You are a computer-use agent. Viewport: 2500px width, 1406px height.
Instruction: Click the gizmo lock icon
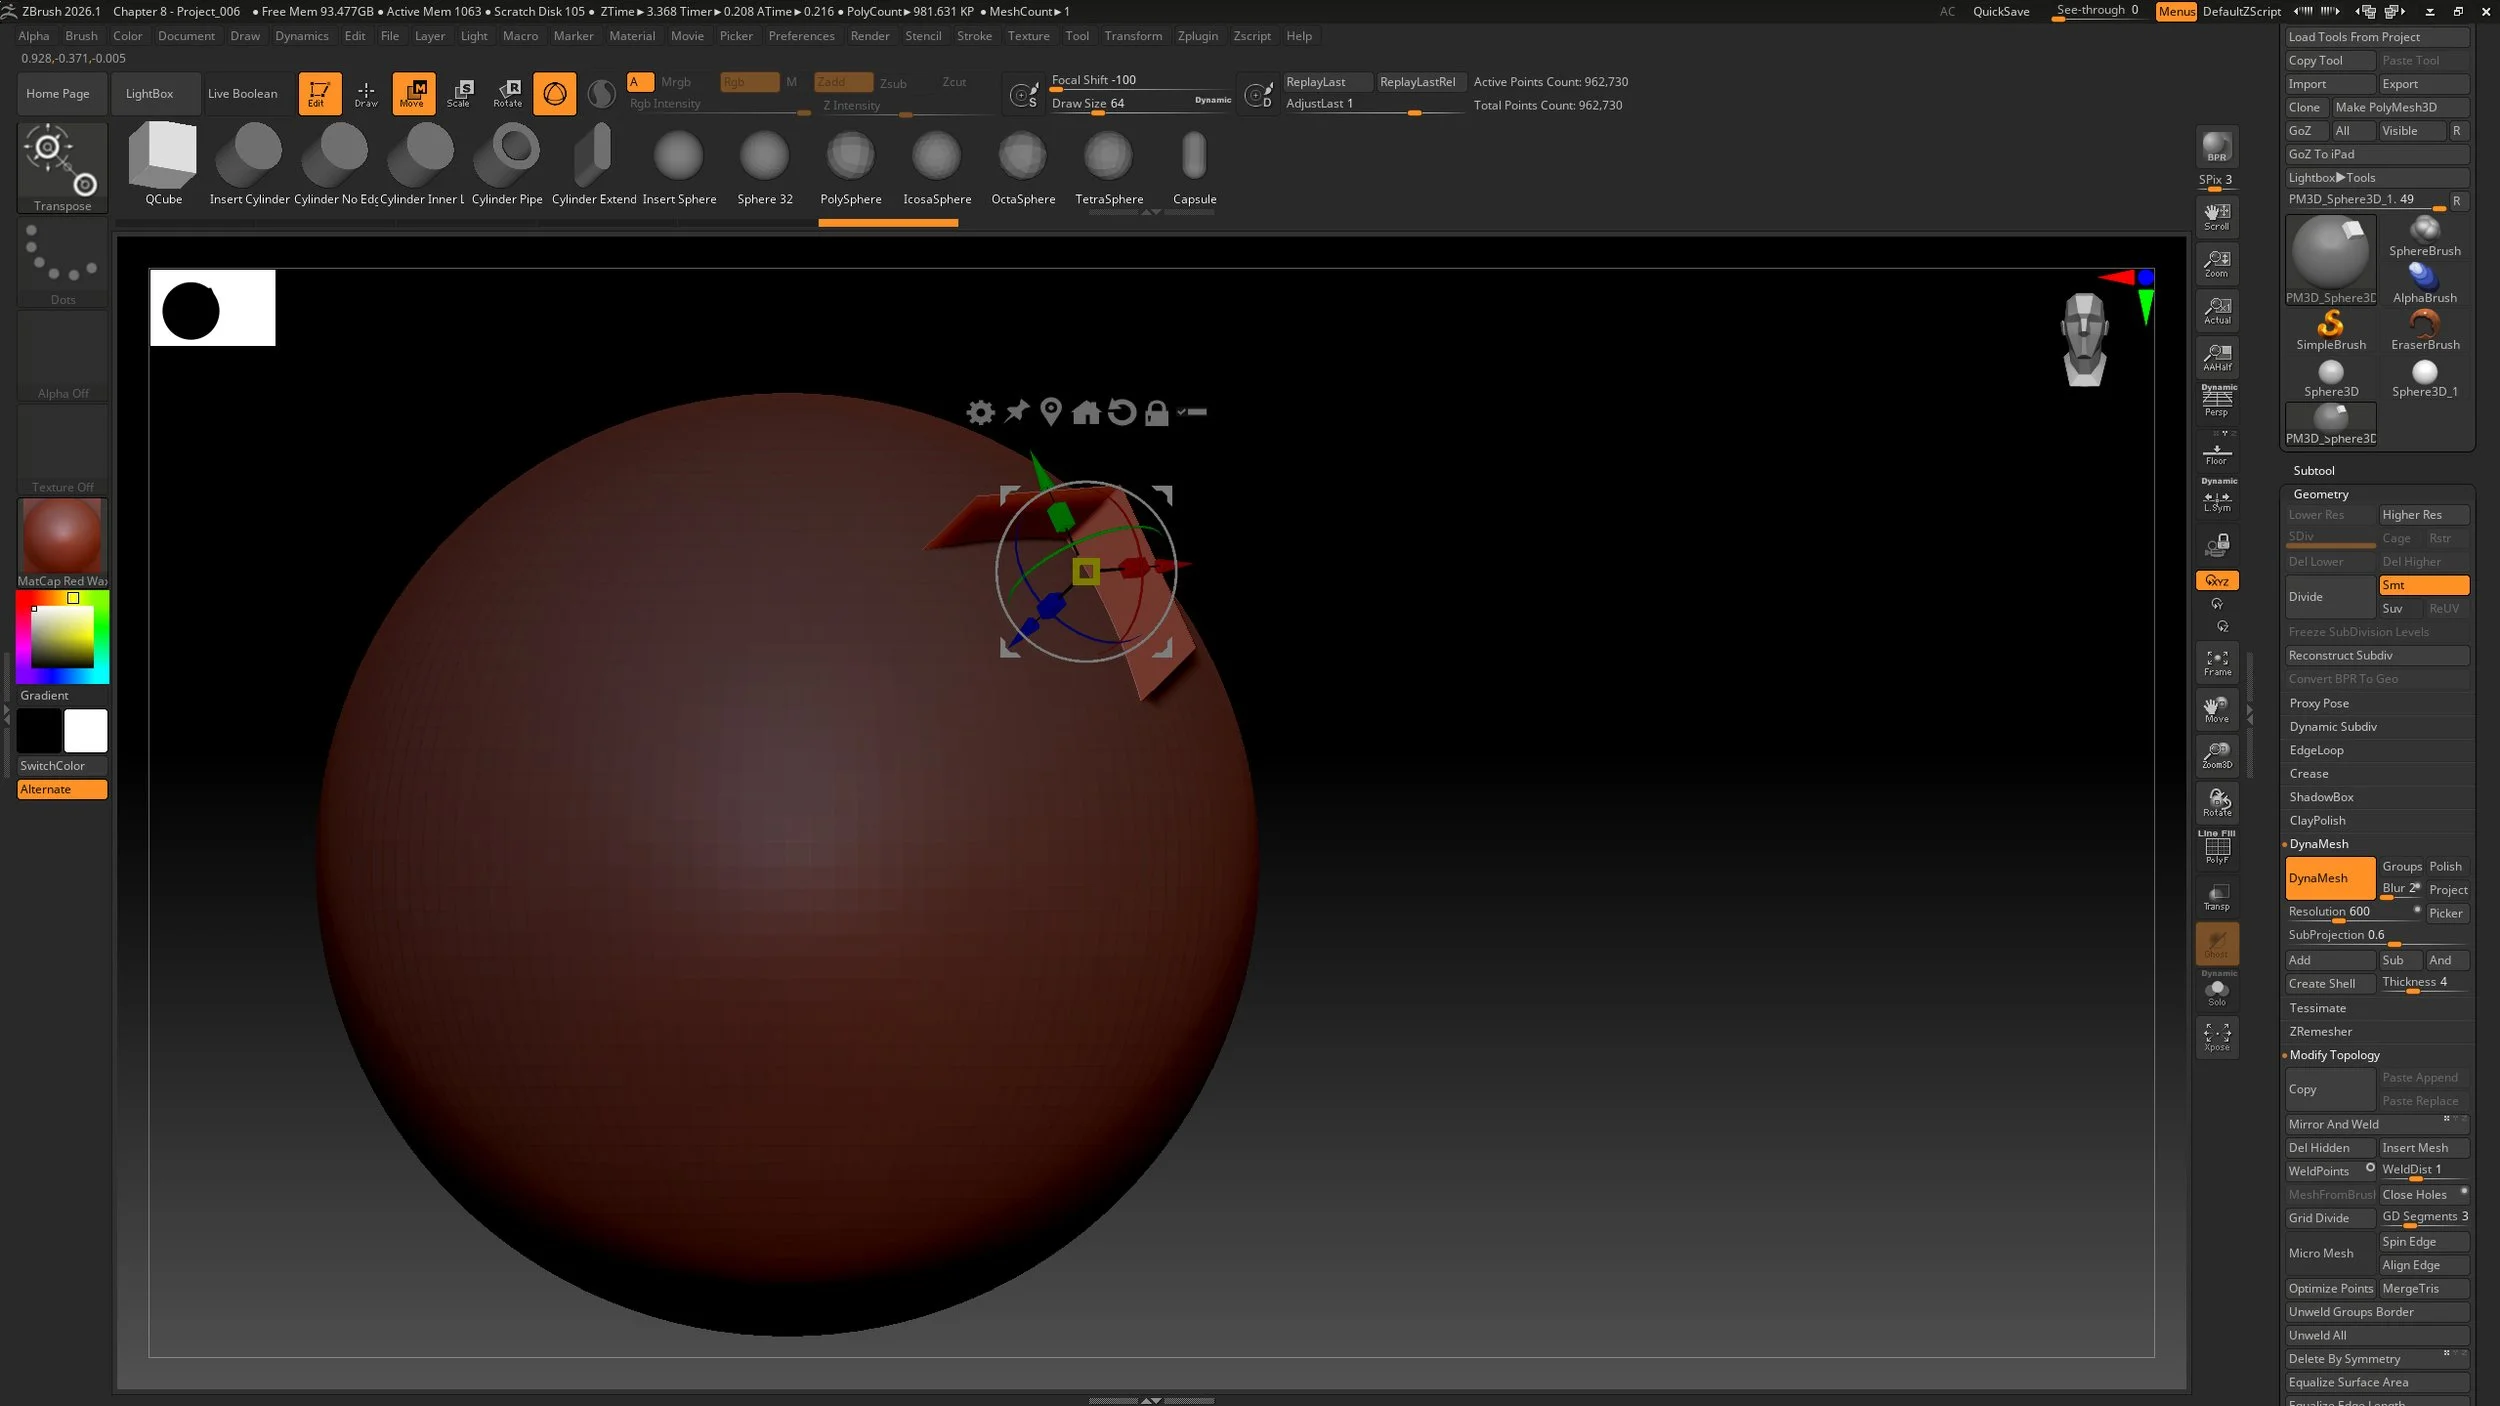[x=1156, y=412]
